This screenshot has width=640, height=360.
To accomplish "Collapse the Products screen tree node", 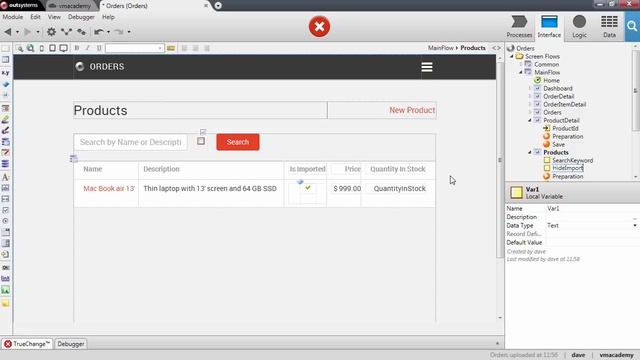I will [x=530, y=152].
